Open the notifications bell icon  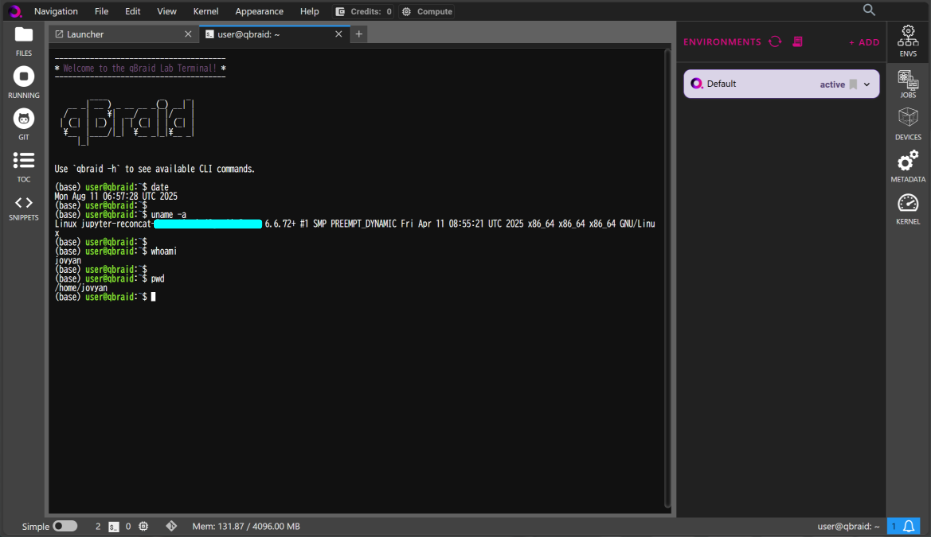(908, 526)
